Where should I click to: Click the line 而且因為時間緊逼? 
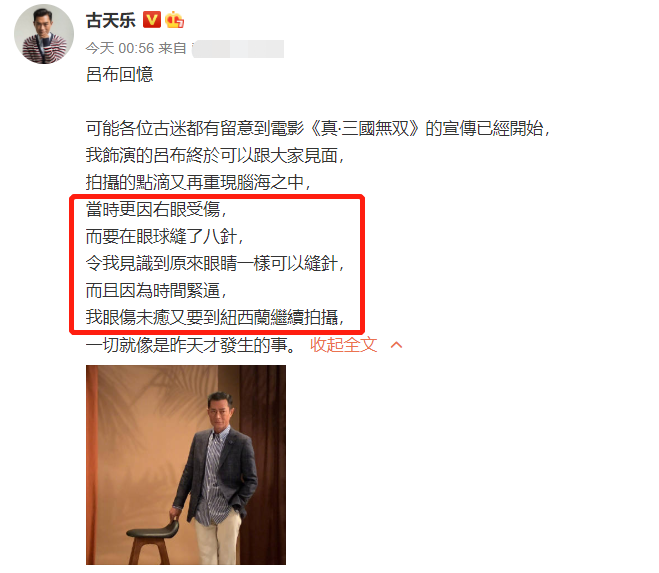tap(156, 290)
